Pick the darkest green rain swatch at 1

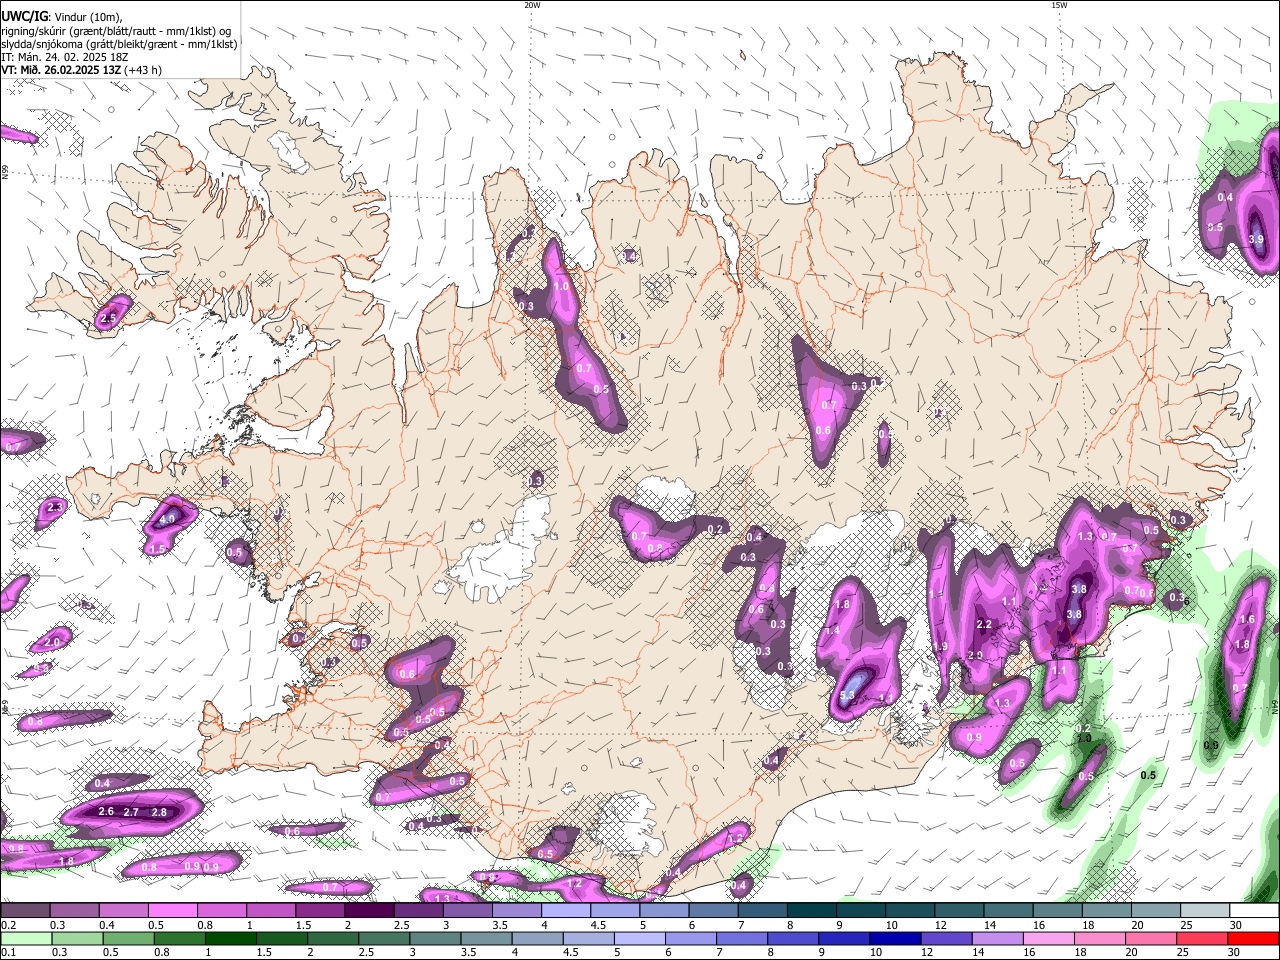(x=230, y=938)
